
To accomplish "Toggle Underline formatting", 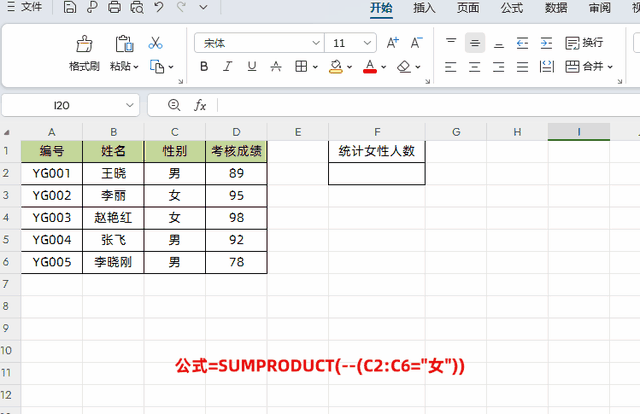I will [x=252, y=67].
